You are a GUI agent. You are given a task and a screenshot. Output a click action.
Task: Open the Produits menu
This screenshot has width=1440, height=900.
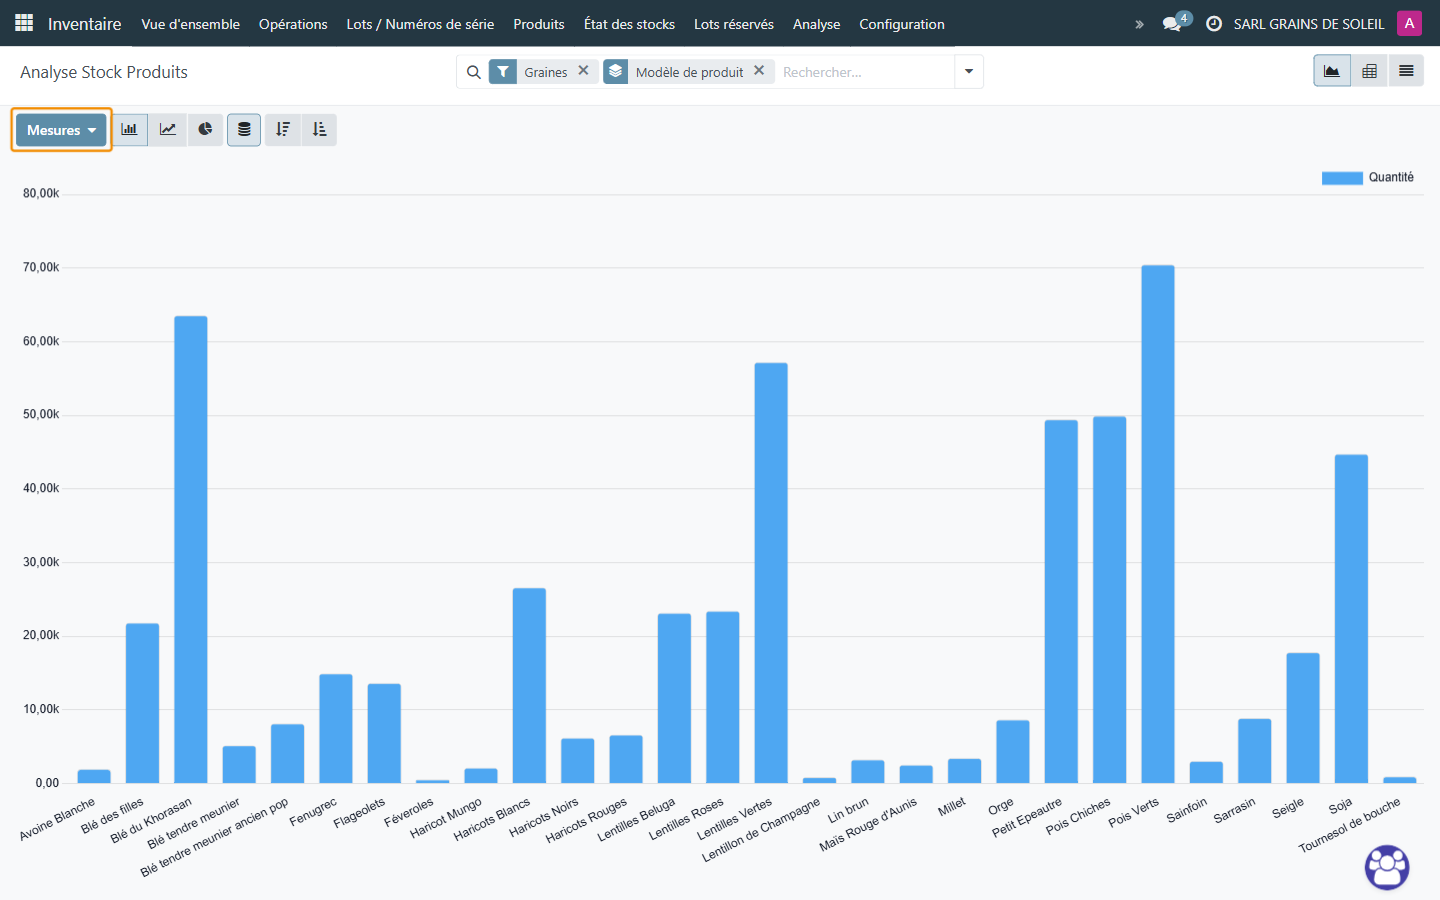pos(539,24)
